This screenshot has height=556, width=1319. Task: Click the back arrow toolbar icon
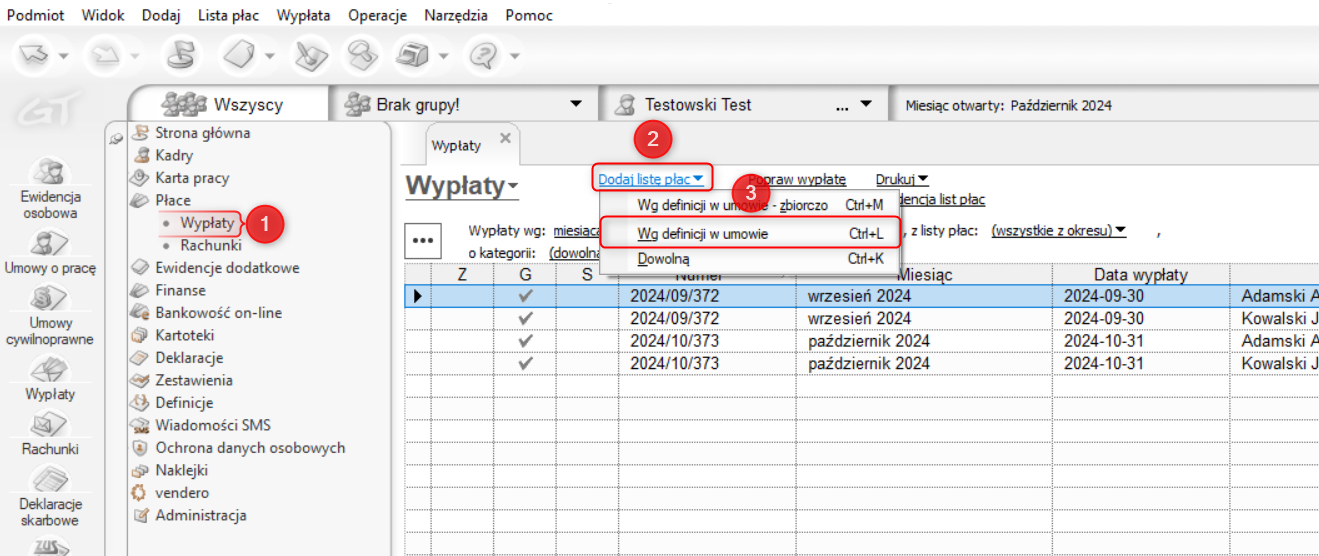(35, 55)
